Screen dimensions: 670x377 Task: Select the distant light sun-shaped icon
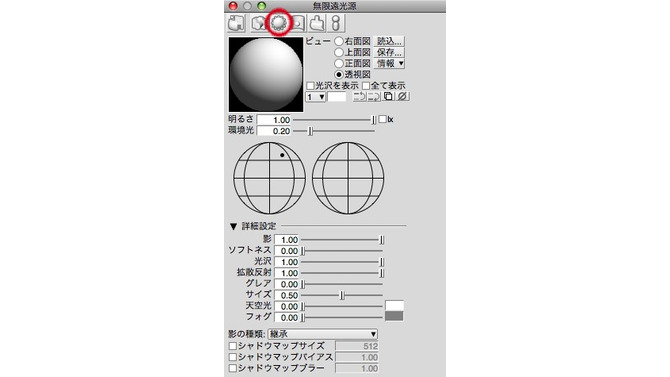coord(279,23)
